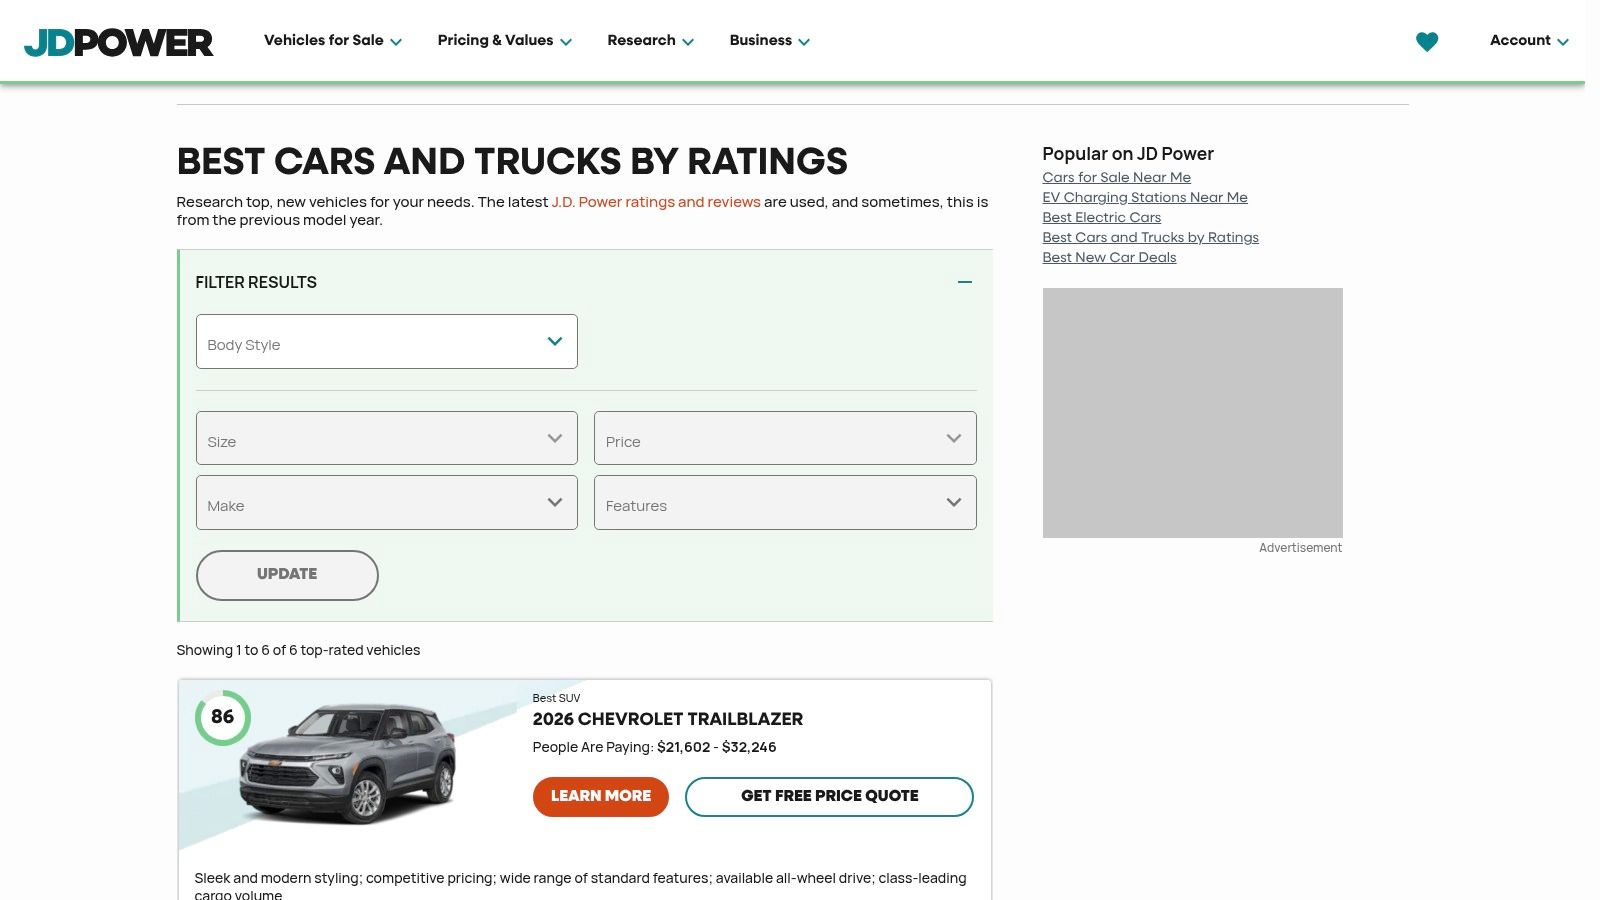The height and width of the screenshot is (900, 1600).
Task: Open EV Charging Stations Near Me link
Action: pos(1145,197)
